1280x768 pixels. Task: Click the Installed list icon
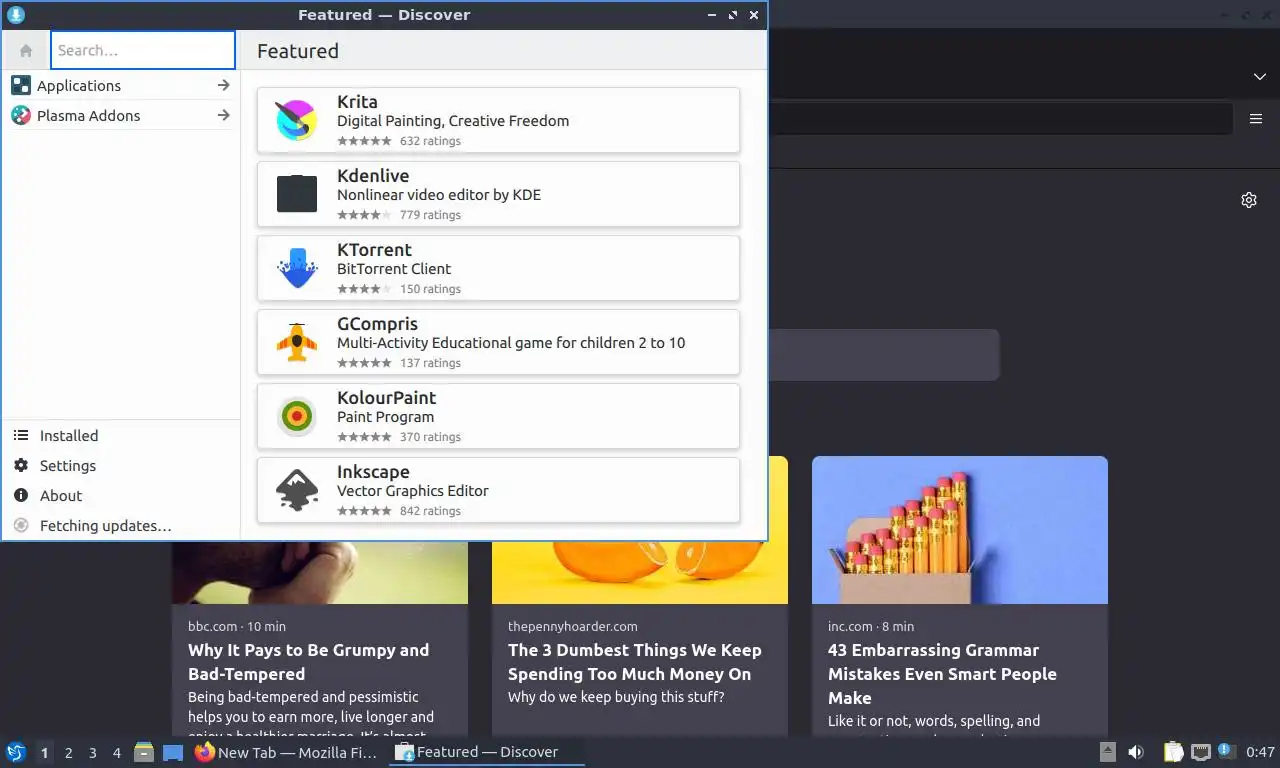point(21,436)
